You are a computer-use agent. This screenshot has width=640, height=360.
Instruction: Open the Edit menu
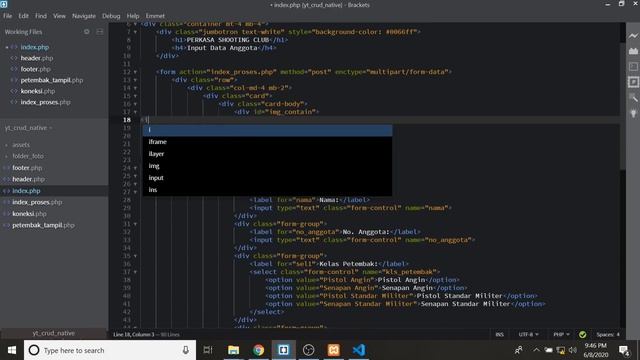tap(23, 16)
